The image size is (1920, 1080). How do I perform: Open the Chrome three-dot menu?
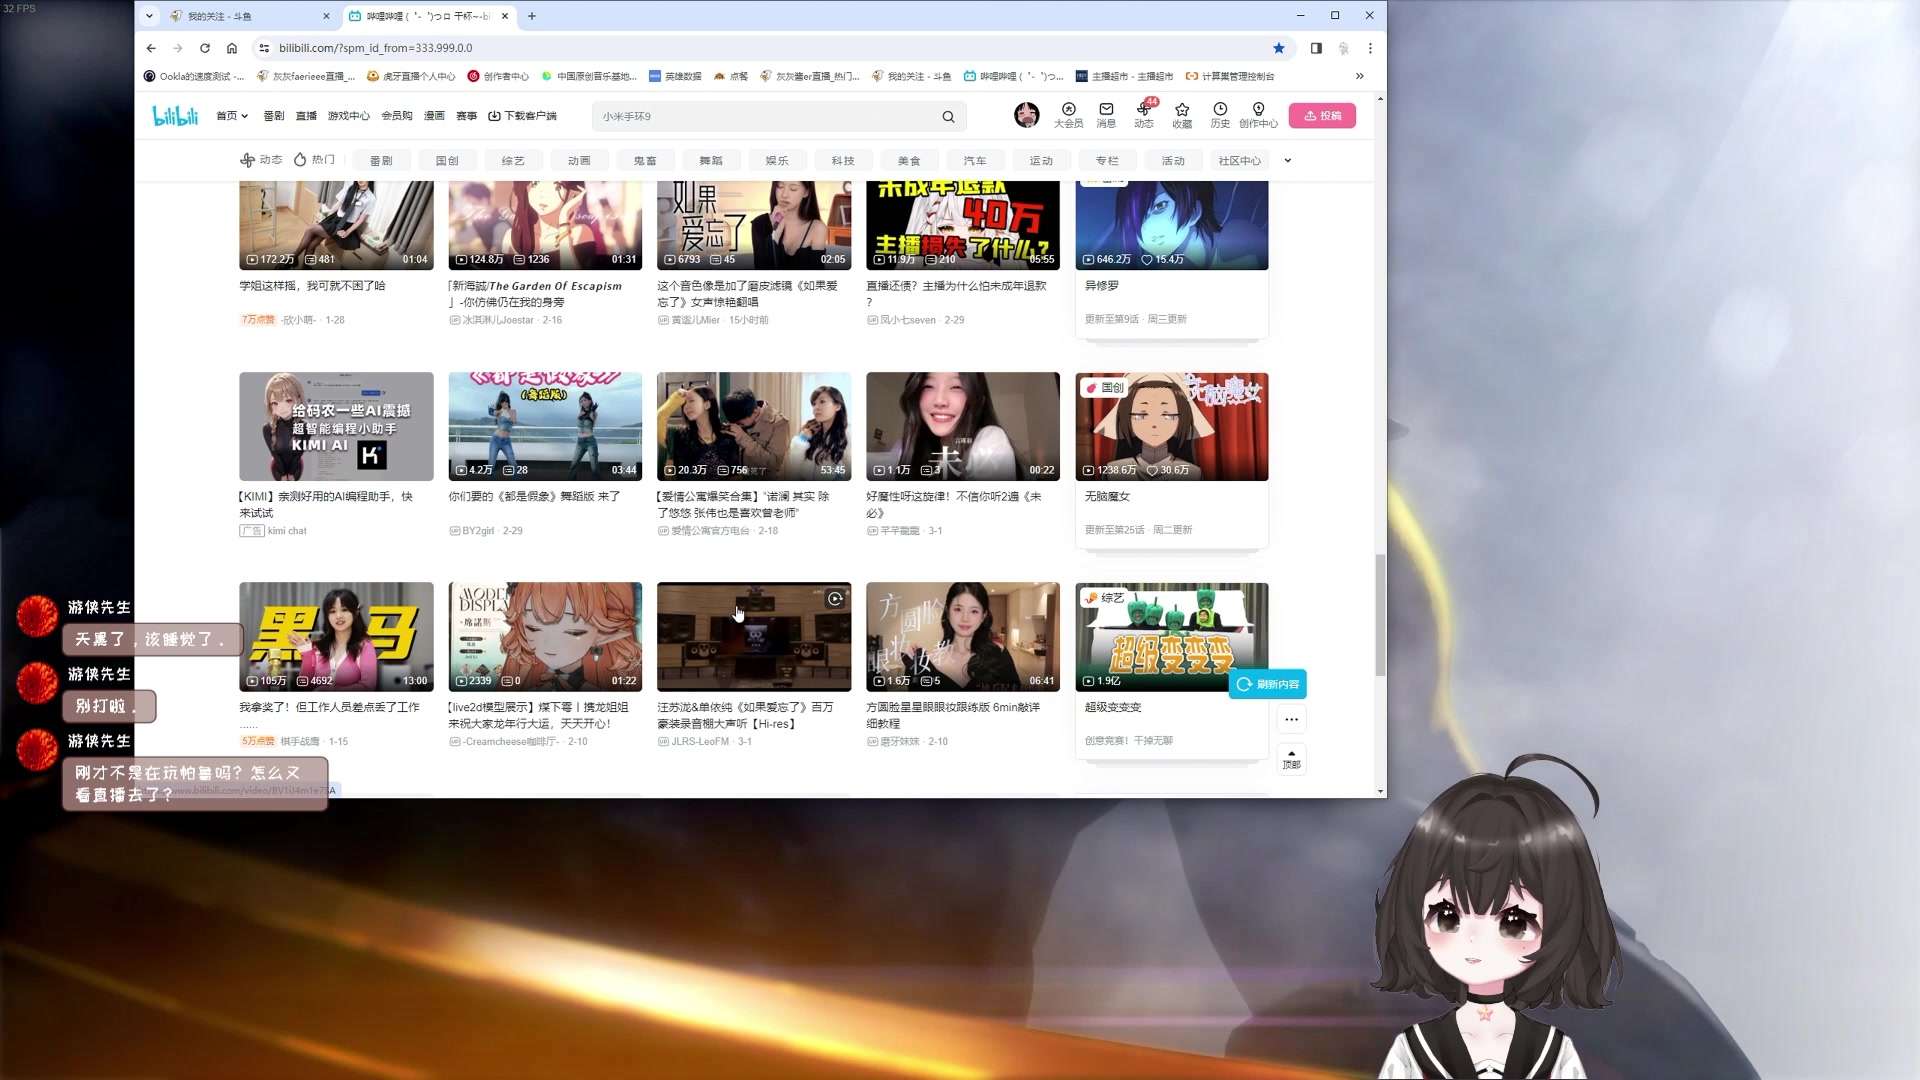click(x=1370, y=48)
